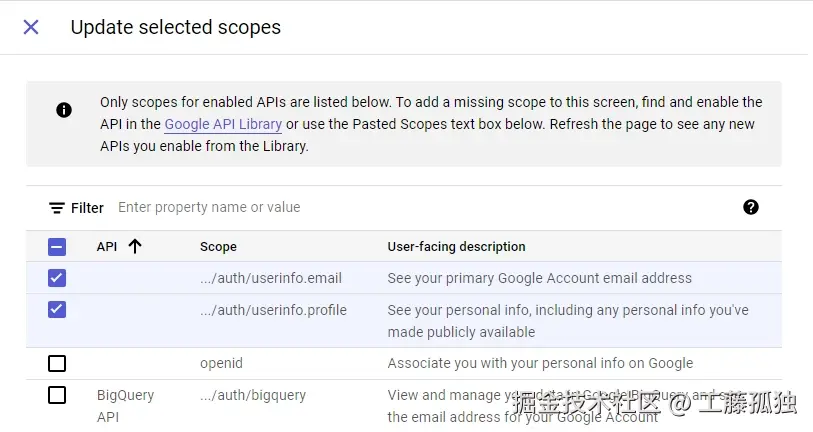The width and height of the screenshot is (813, 432).
Task: Sort by the API column header
Action: tap(107, 246)
